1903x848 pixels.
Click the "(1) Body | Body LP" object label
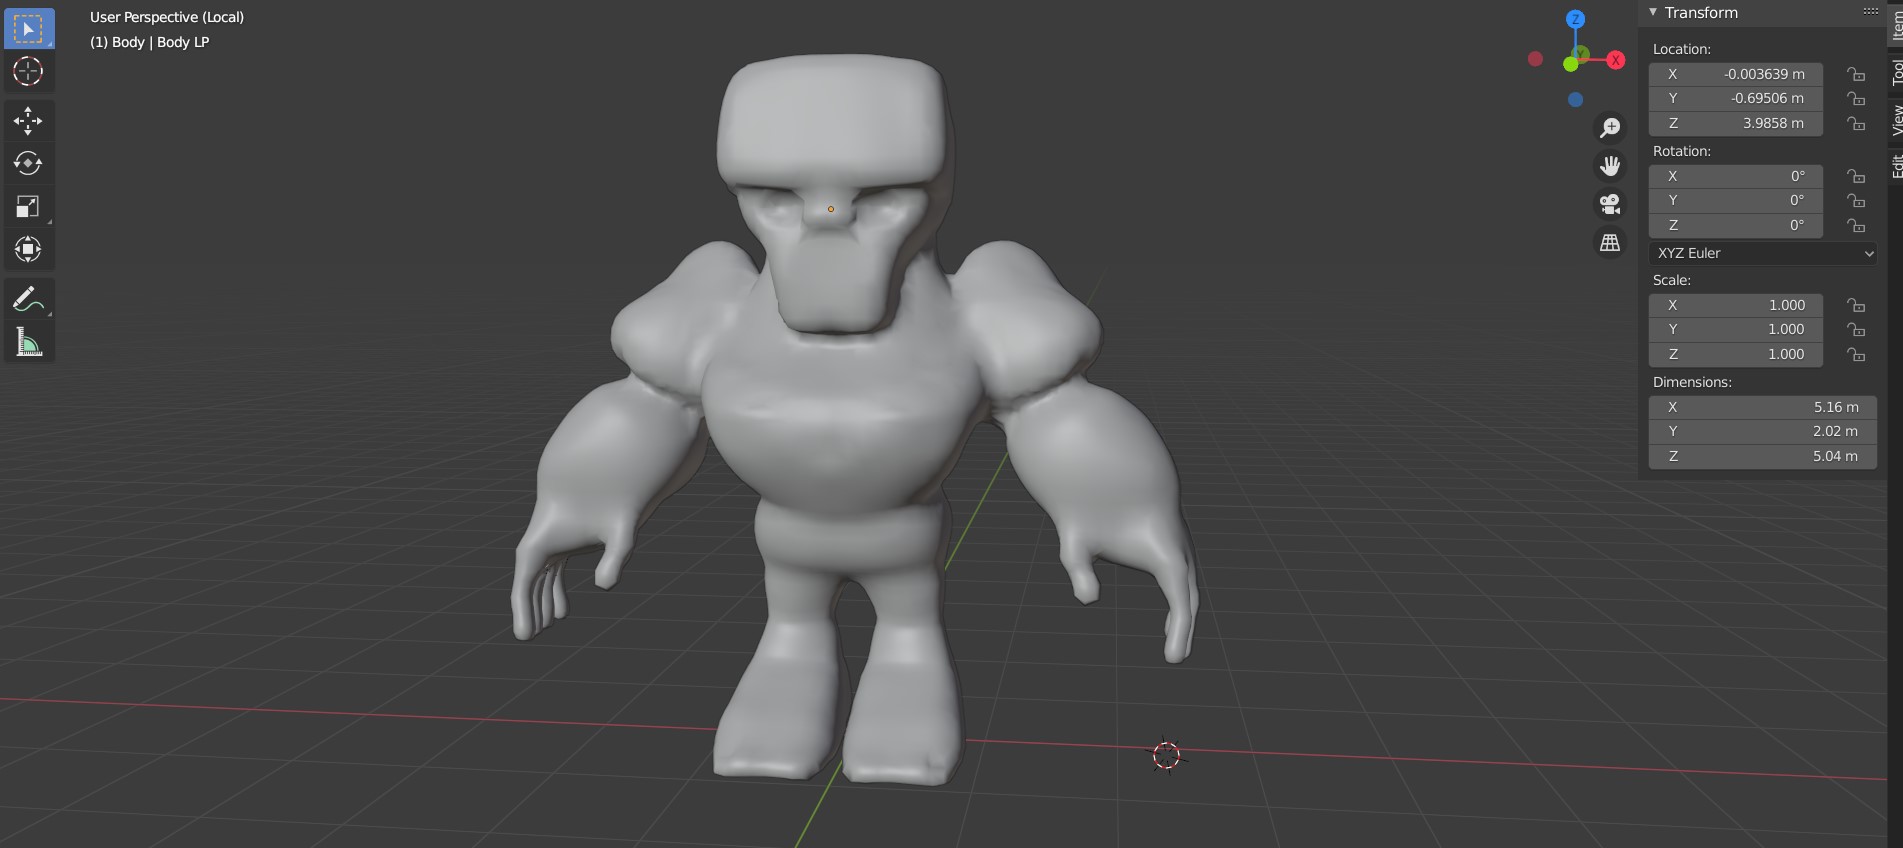coord(150,42)
